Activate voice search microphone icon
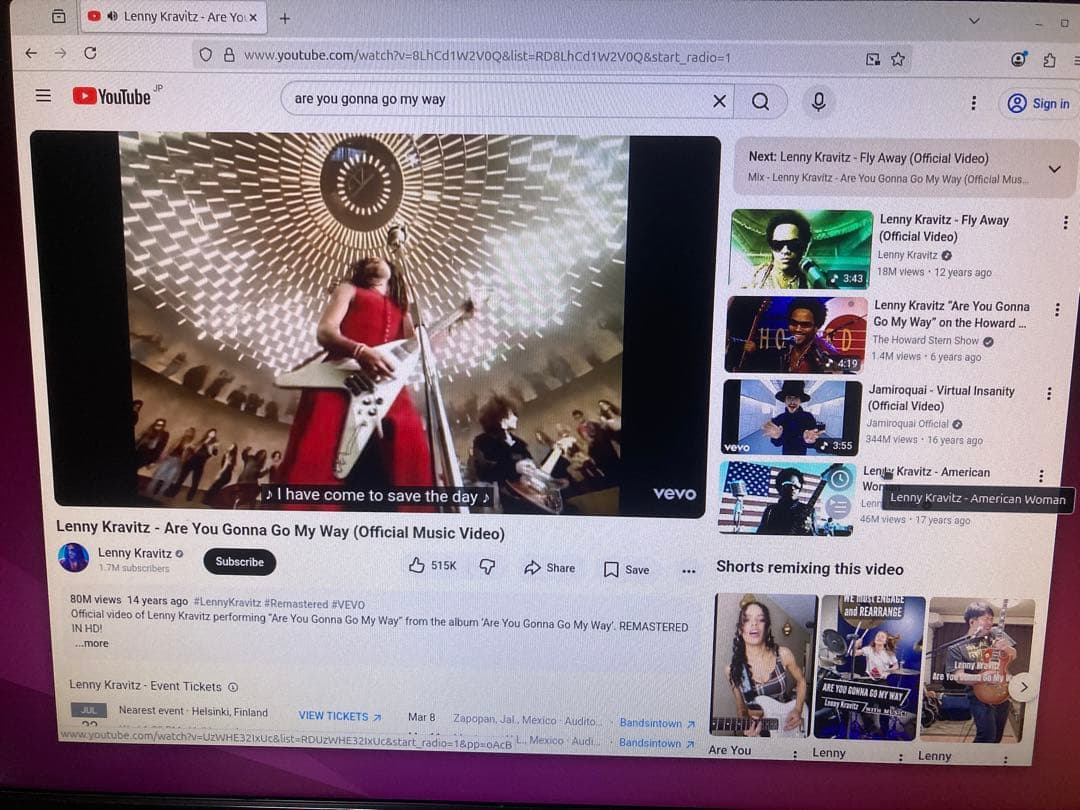Image resolution: width=1080 pixels, height=810 pixels. click(818, 102)
